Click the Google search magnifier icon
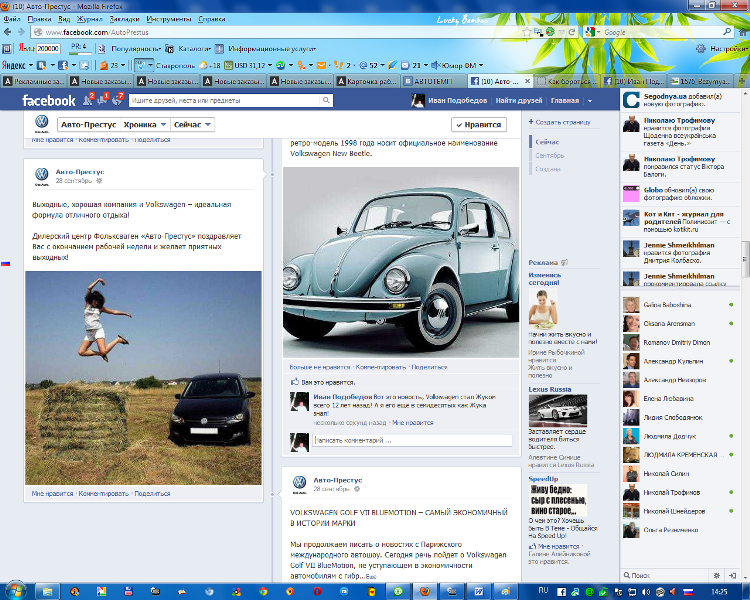 click(727, 32)
